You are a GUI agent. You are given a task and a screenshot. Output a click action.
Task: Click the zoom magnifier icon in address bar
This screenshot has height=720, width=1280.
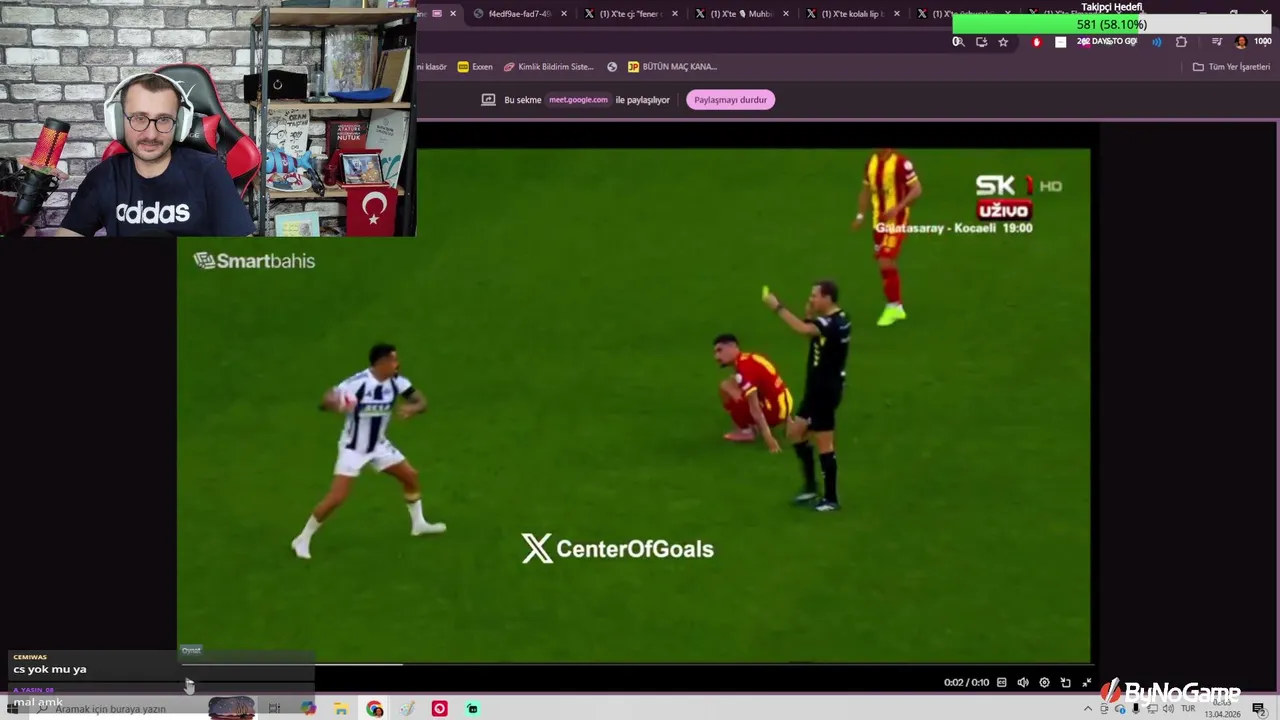pos(958,42)
